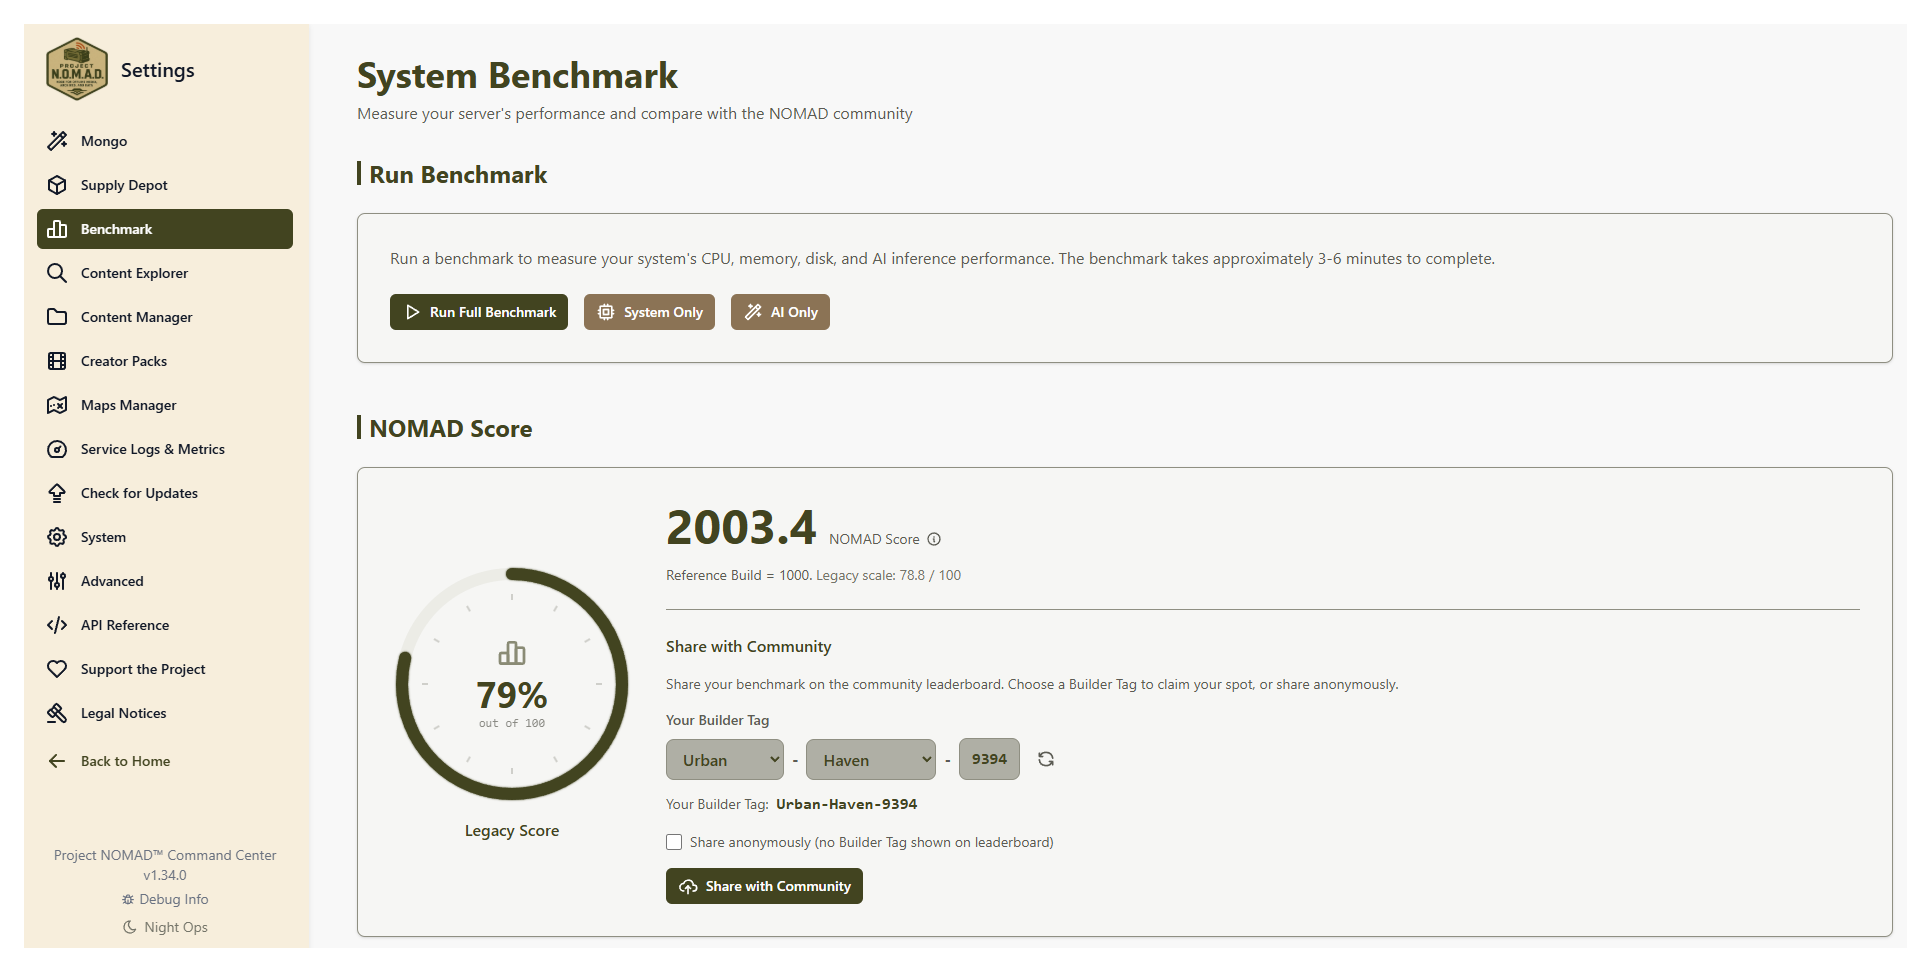Click the Legal Notices gavel icon
The width and height of the screenshot is (1931, 972).
(x=57, y=713)
